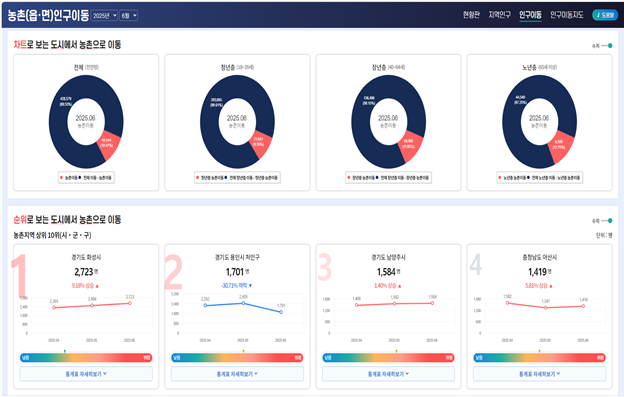Expand 통계표 자세히보기 for 용인시 처인구
The height and width of the screenshot is (397, 624).
point(237,374)
